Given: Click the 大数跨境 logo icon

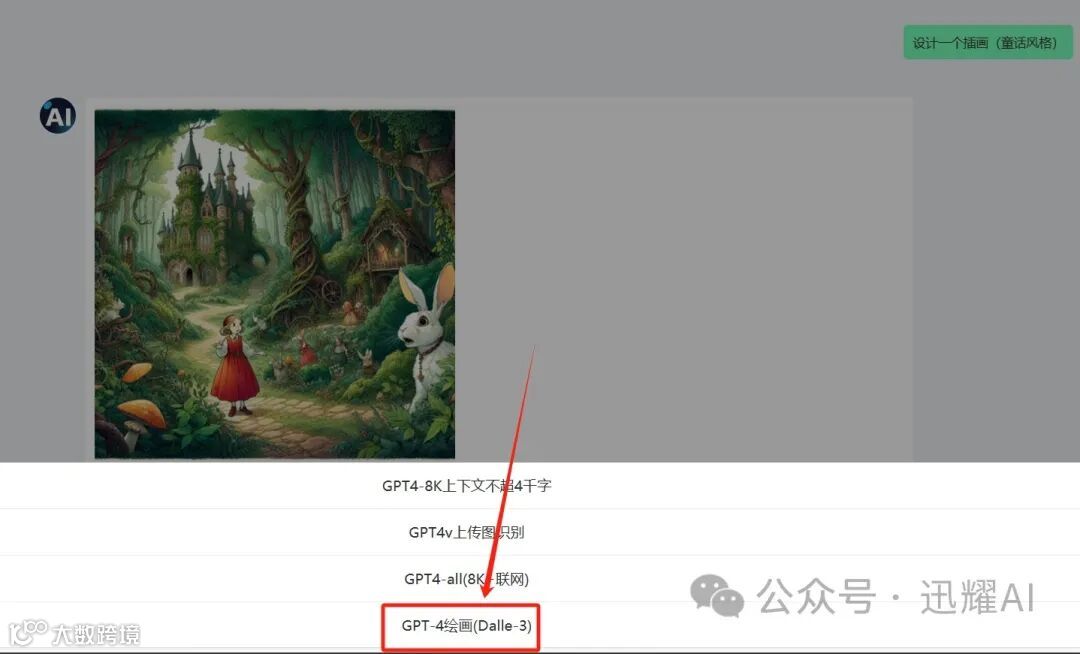Looking at the screenshot, I should [x=28, y=633].
